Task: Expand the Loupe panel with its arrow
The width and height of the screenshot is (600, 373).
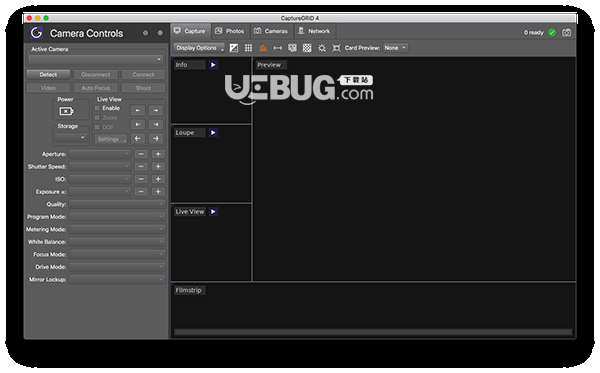Action: click(x=213, y=133)
